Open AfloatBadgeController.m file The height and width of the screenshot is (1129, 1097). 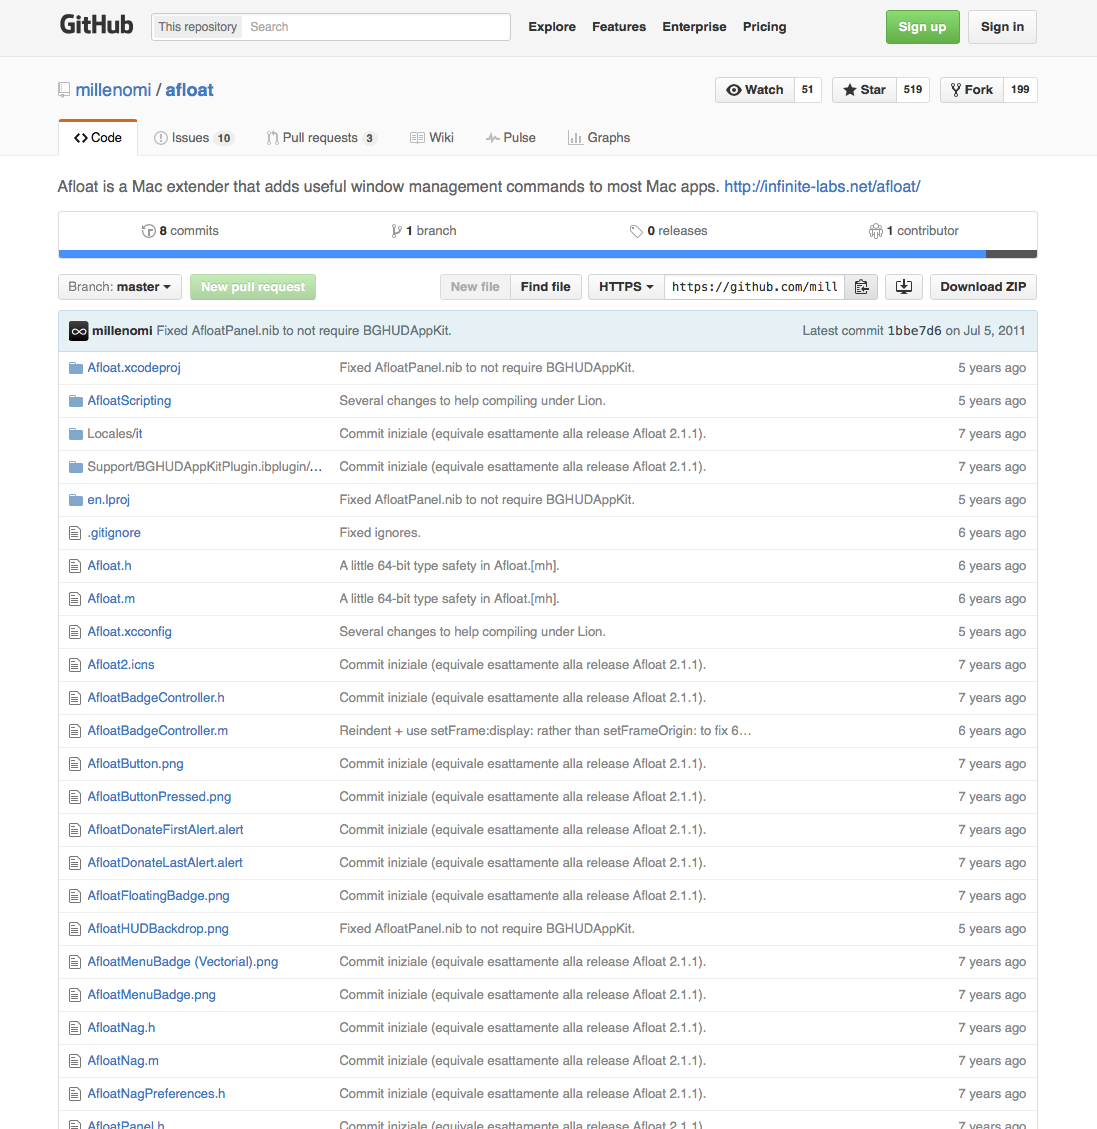pyautogui.click(x=158, y=731)
